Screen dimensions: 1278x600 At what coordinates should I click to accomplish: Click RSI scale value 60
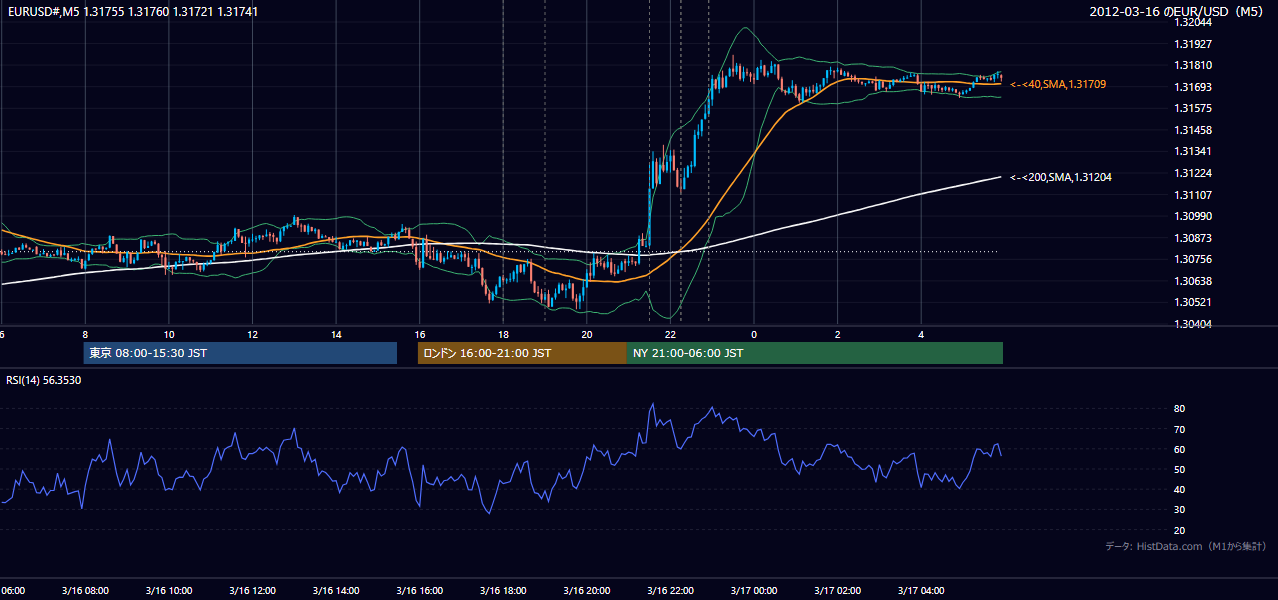(x=1179, y=449)
